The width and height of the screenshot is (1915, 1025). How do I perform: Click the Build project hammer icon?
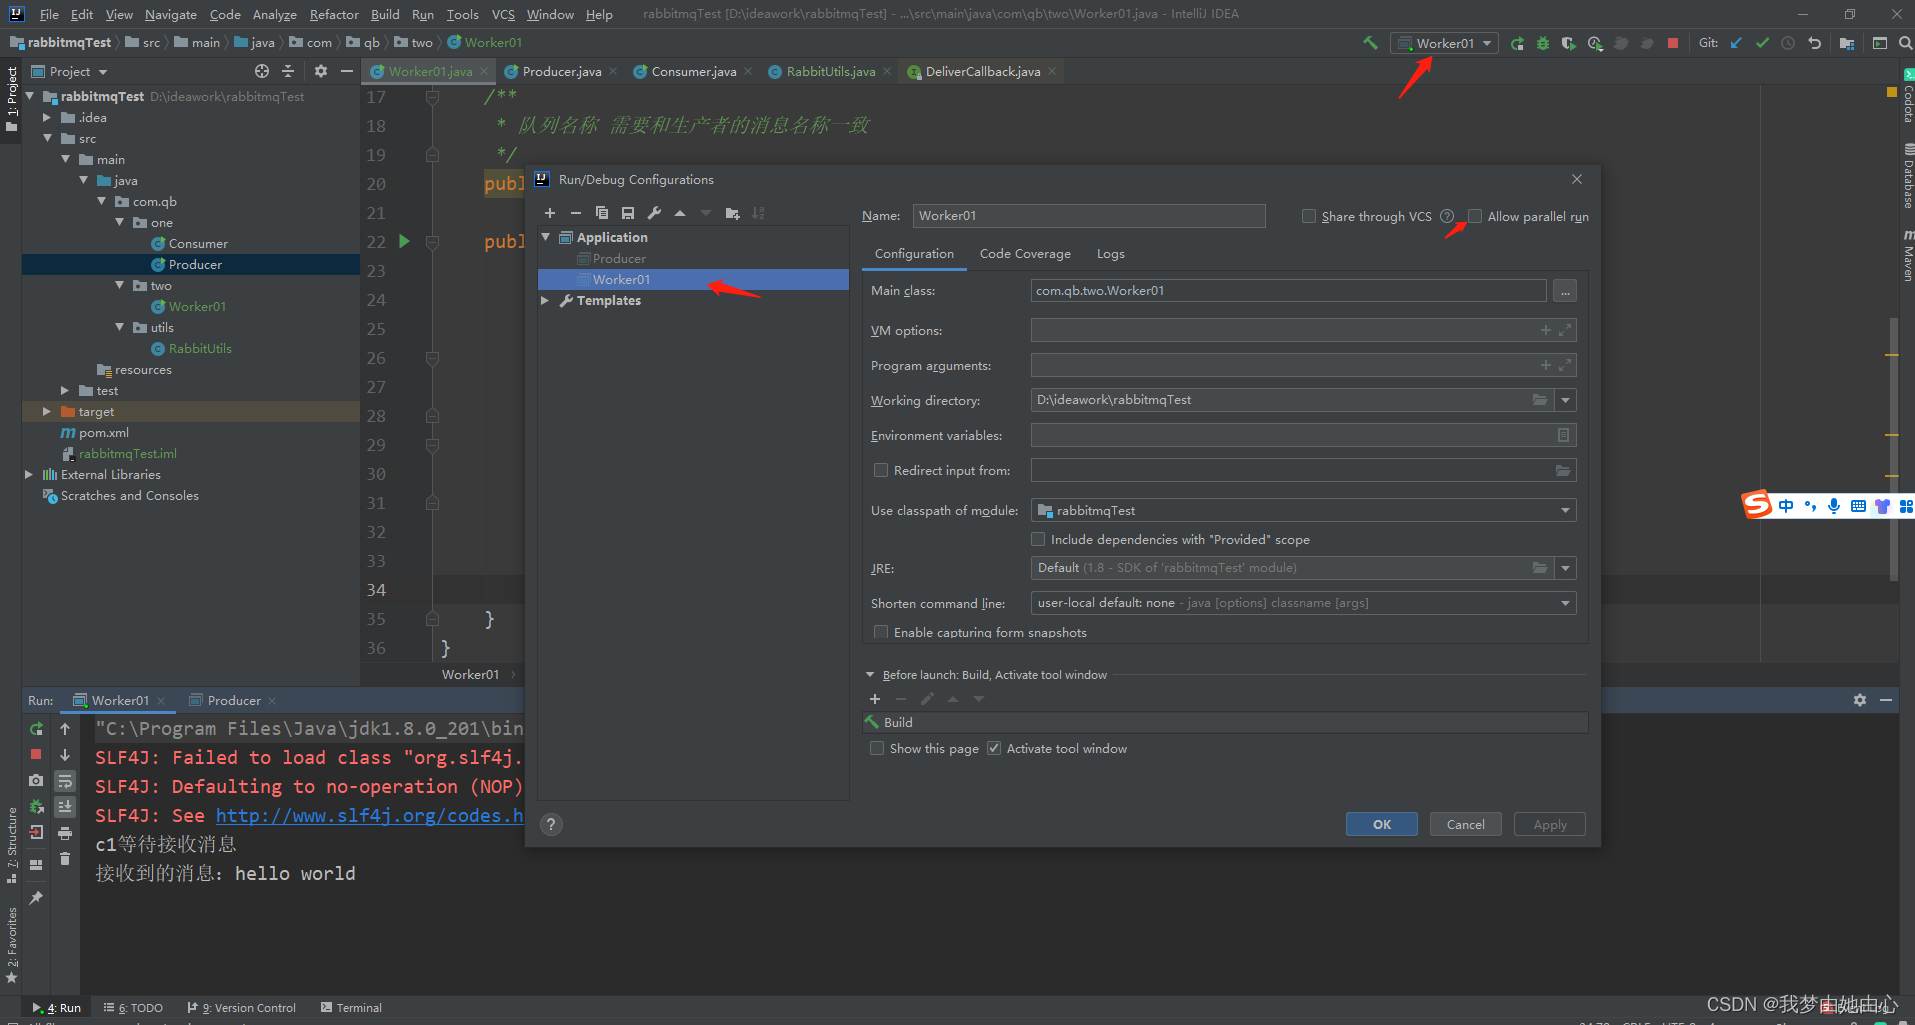1370,43
